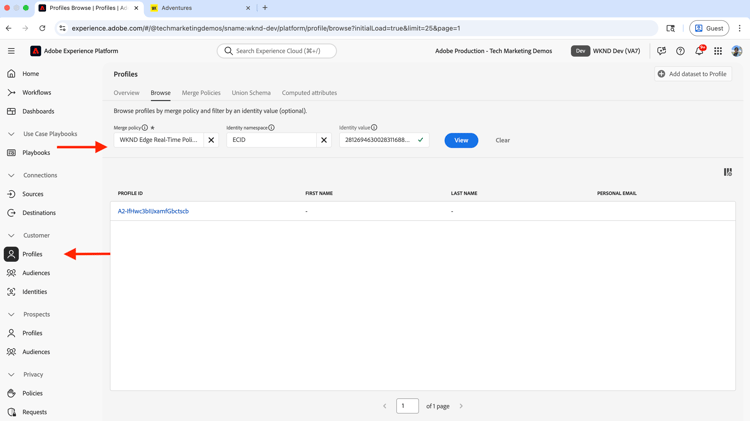Click the Adobe Experience Platform logo
Screen dimensions: 750x421
click(x=35, y=51)
